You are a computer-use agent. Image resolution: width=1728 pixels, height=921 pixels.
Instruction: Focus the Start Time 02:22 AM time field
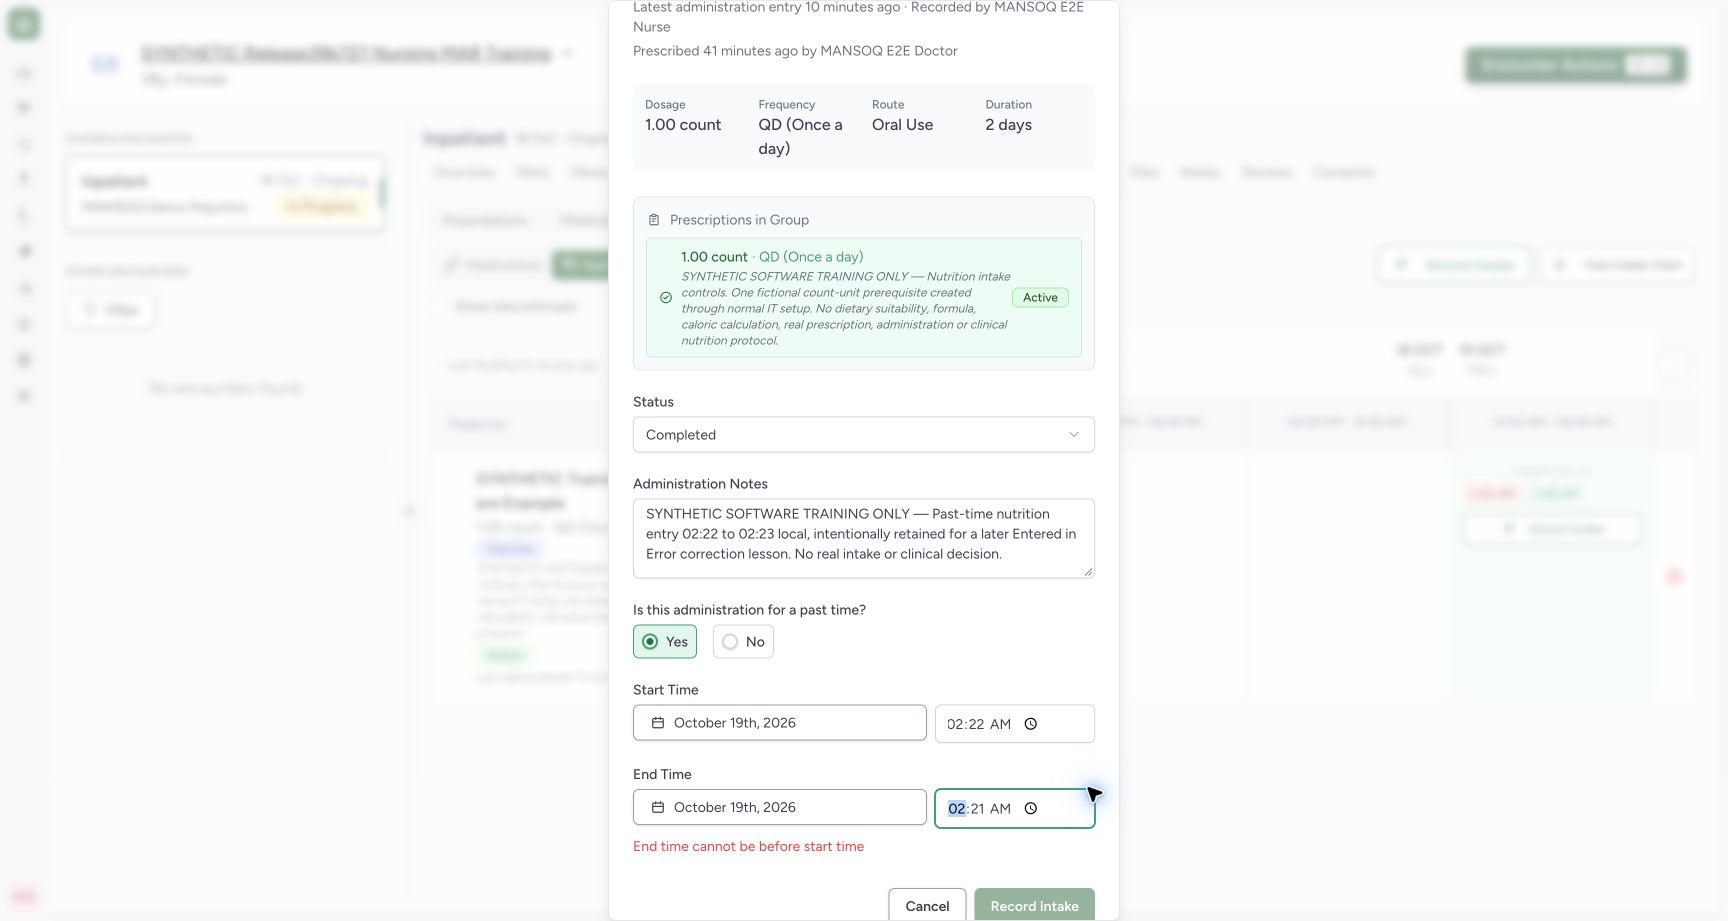pyautogui.click(x=1015, y=724)
